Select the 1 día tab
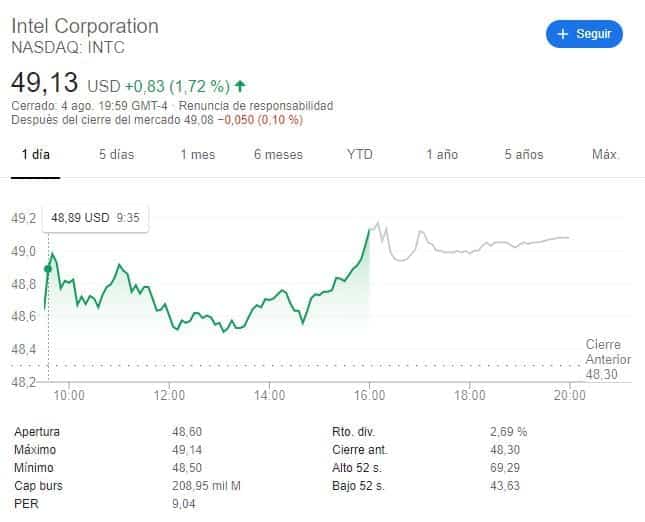The width and height of the screenshot is (645, 522). pos(36,155)
